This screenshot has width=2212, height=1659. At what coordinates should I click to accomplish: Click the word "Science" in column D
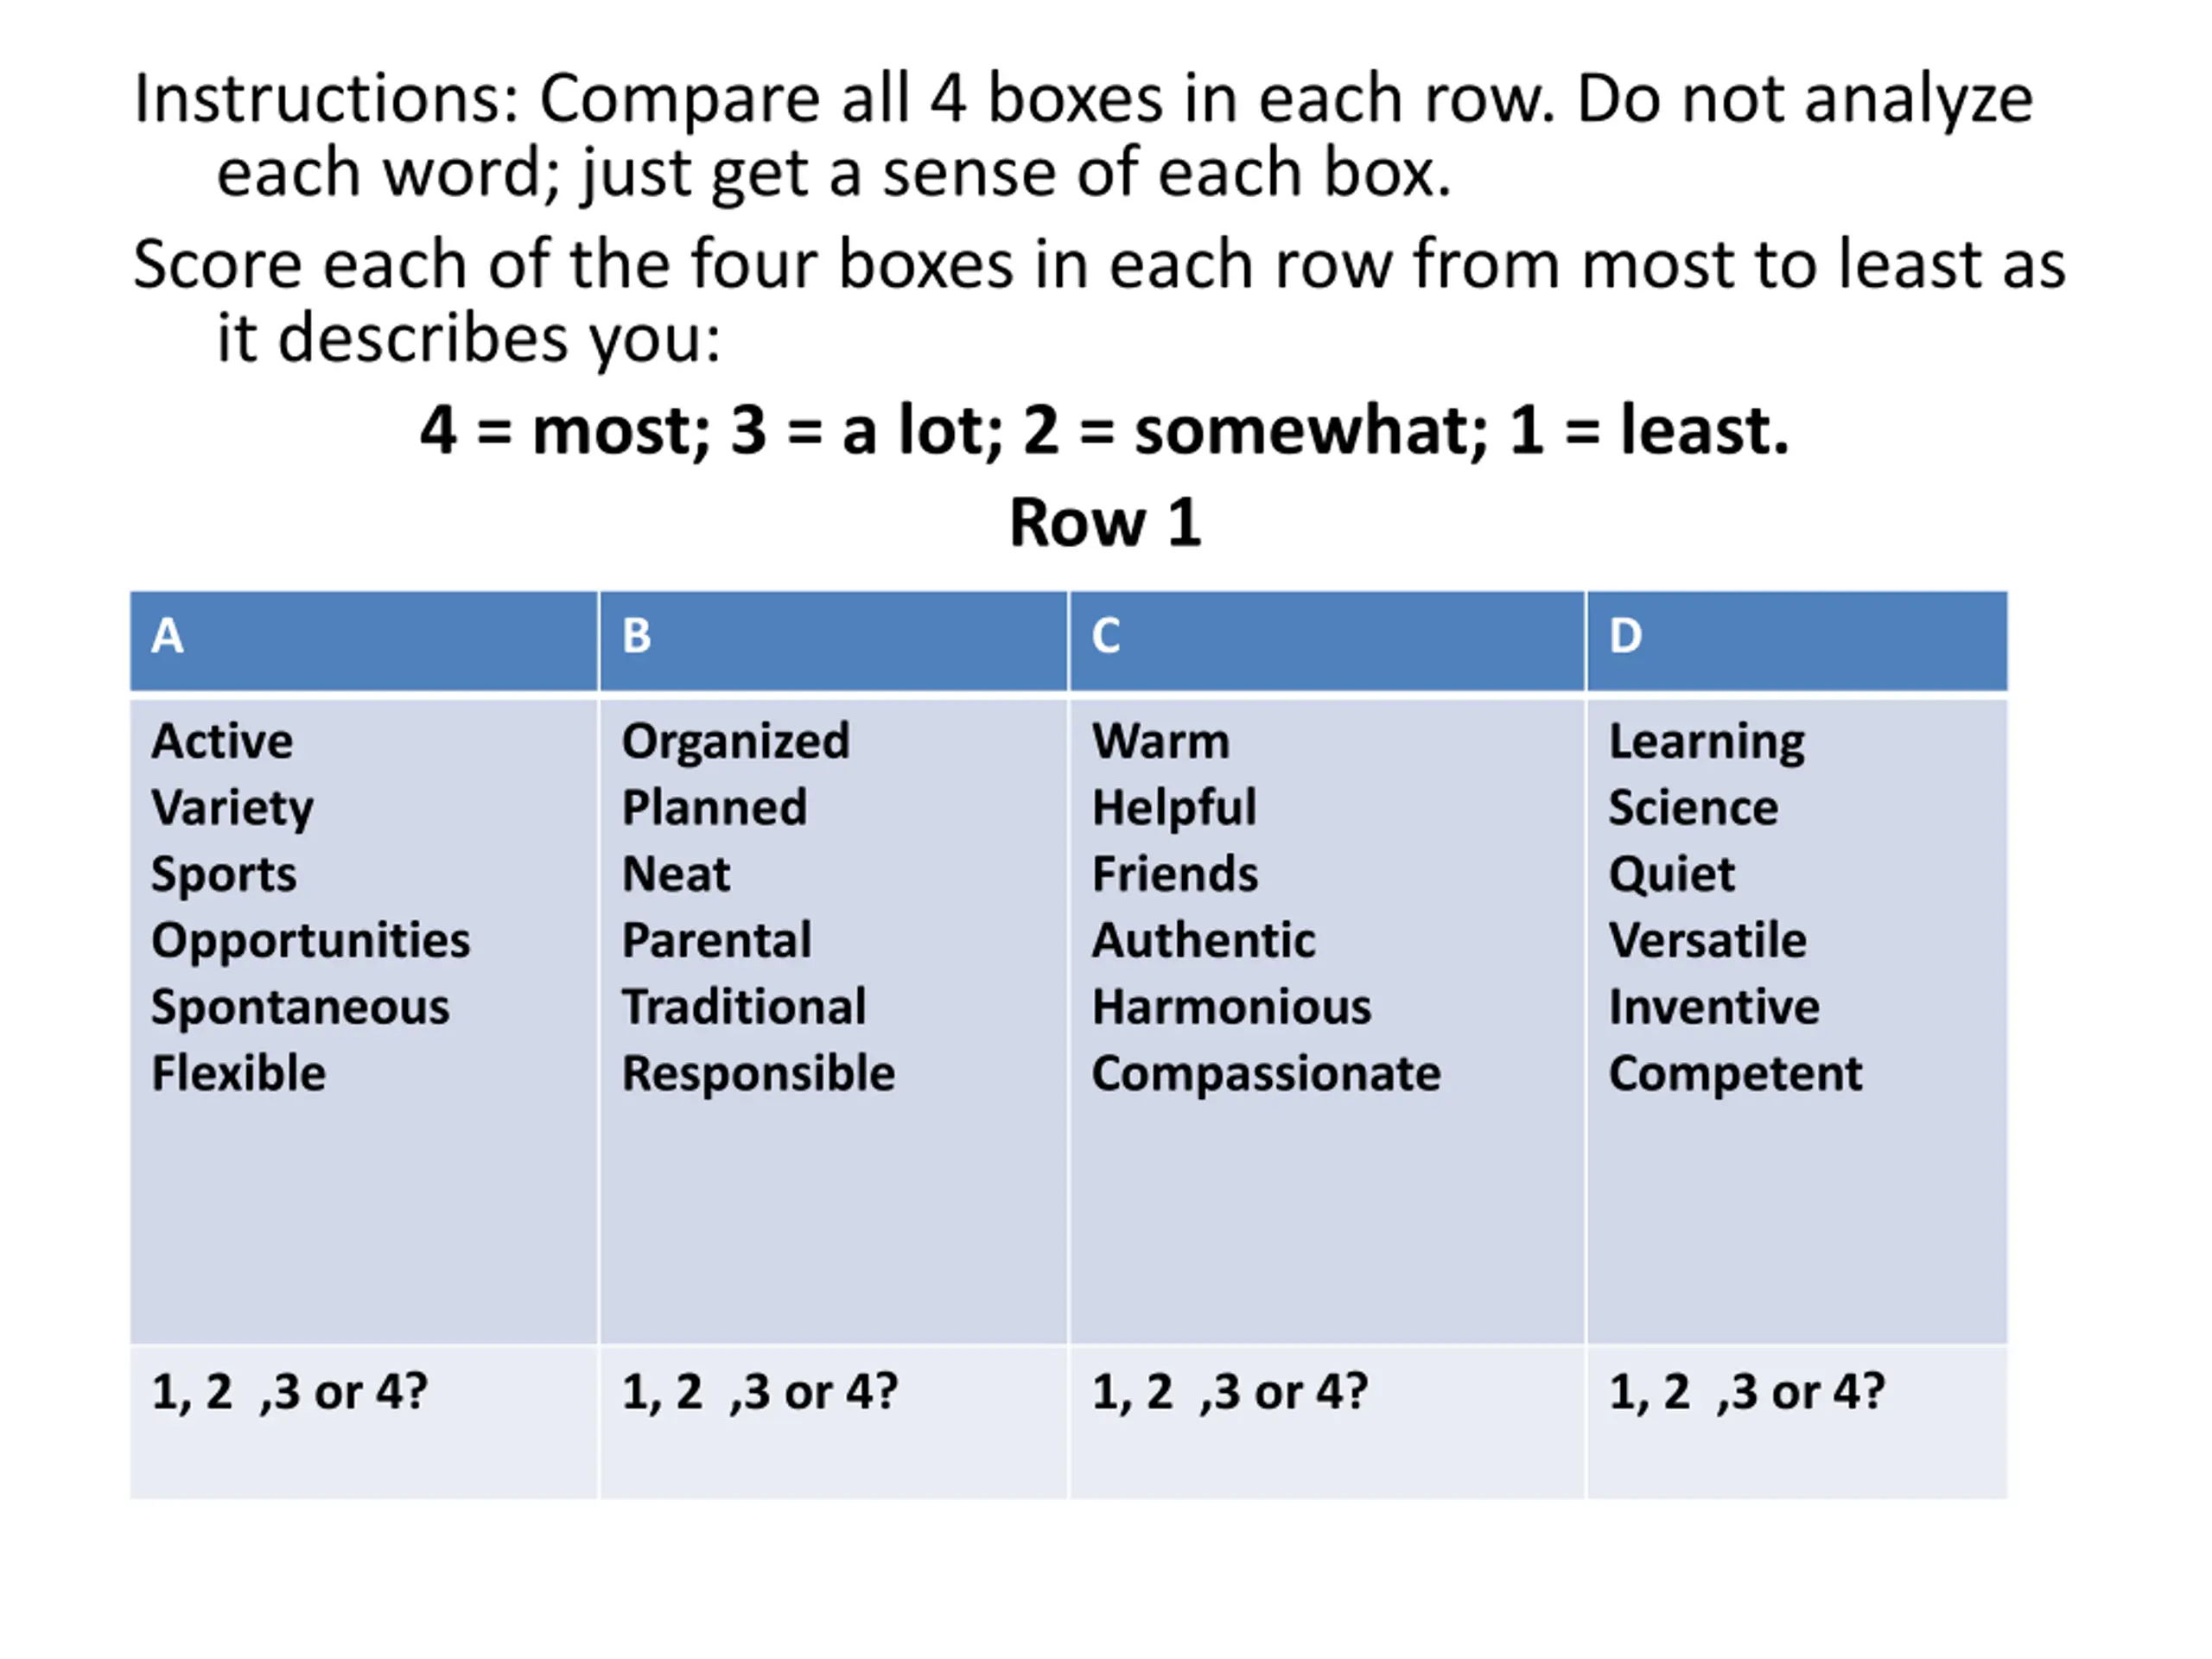point(1693,807)
